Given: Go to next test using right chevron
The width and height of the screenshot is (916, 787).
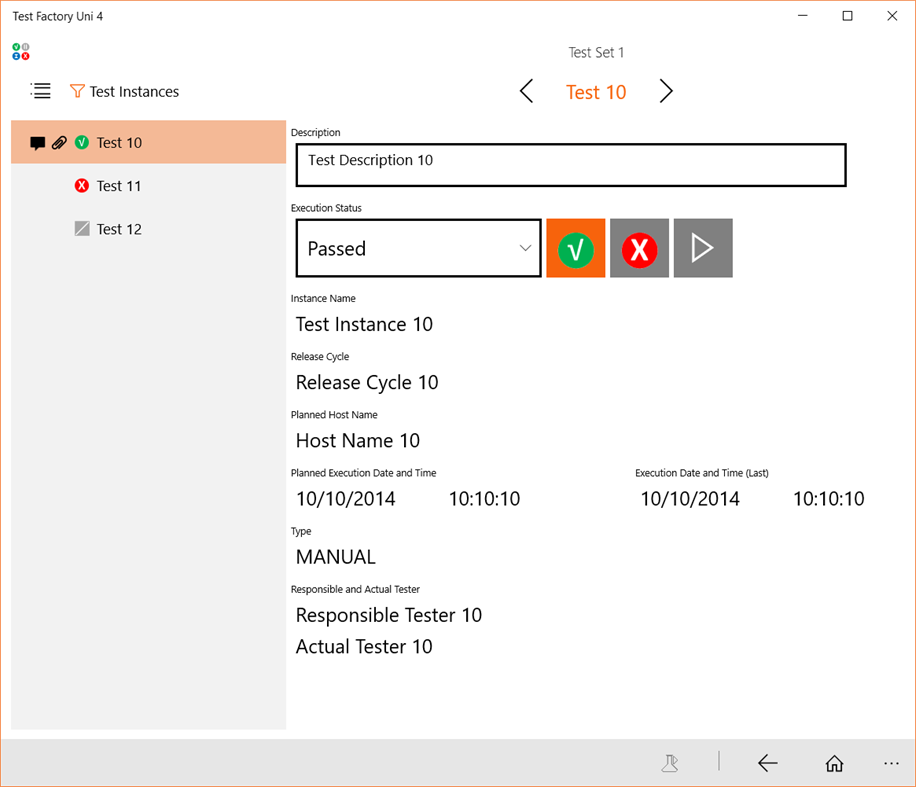Looking at the screenshot, I should [x=666, y=91].
